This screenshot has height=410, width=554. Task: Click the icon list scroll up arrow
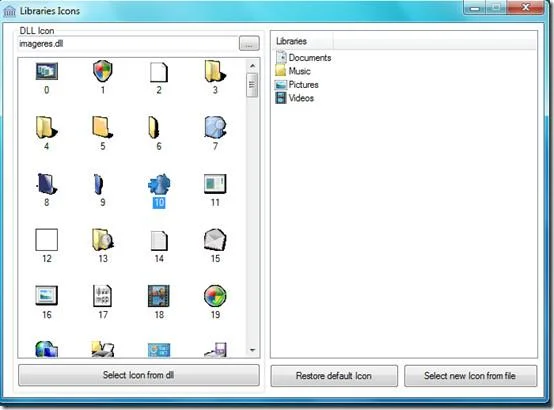(252, 66)
